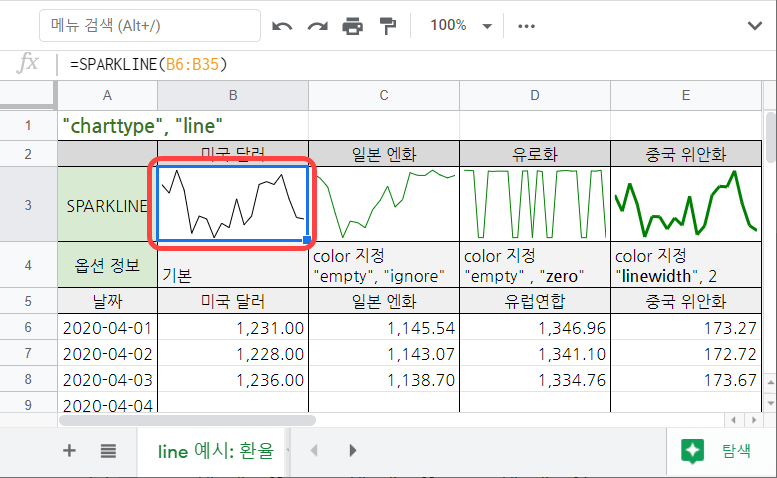777x478 pixels.
Task: Click the Undo arrow icon
Action: point(282,26)
